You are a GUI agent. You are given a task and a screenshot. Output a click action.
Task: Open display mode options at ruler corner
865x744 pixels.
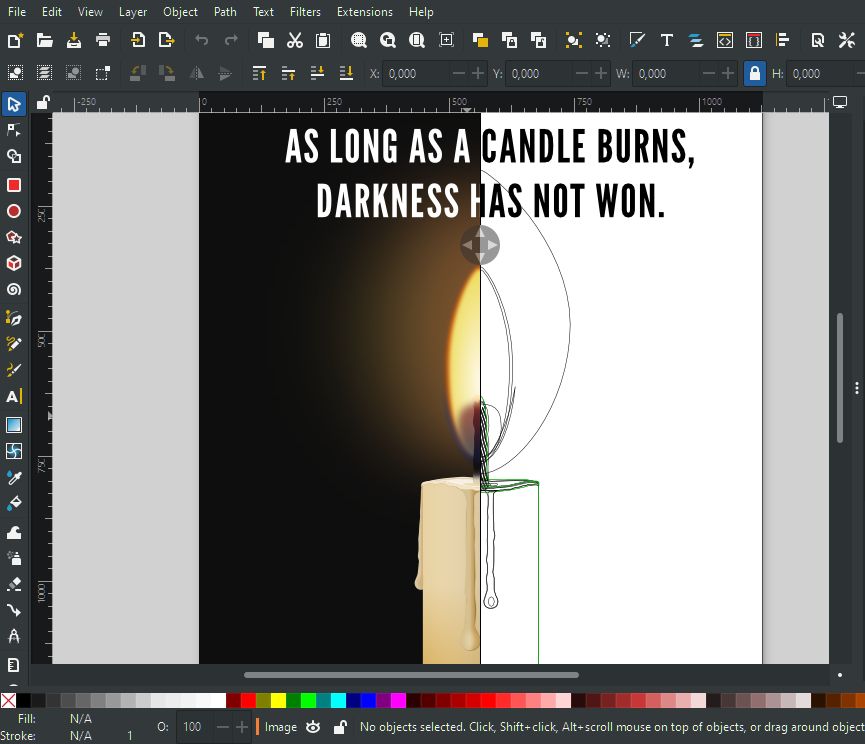point(840,102)
